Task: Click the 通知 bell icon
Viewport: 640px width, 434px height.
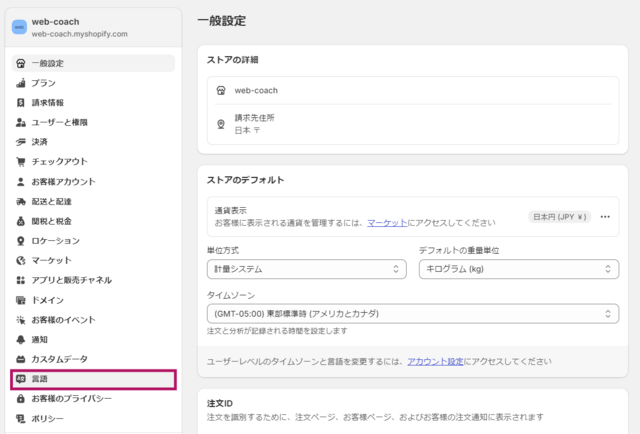Action: tap(20, 339)
